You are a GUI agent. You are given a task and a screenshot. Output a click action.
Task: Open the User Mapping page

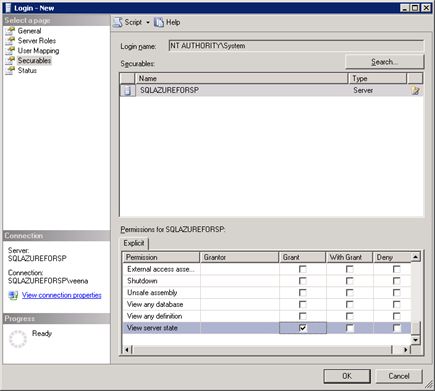tap(38, 51)
